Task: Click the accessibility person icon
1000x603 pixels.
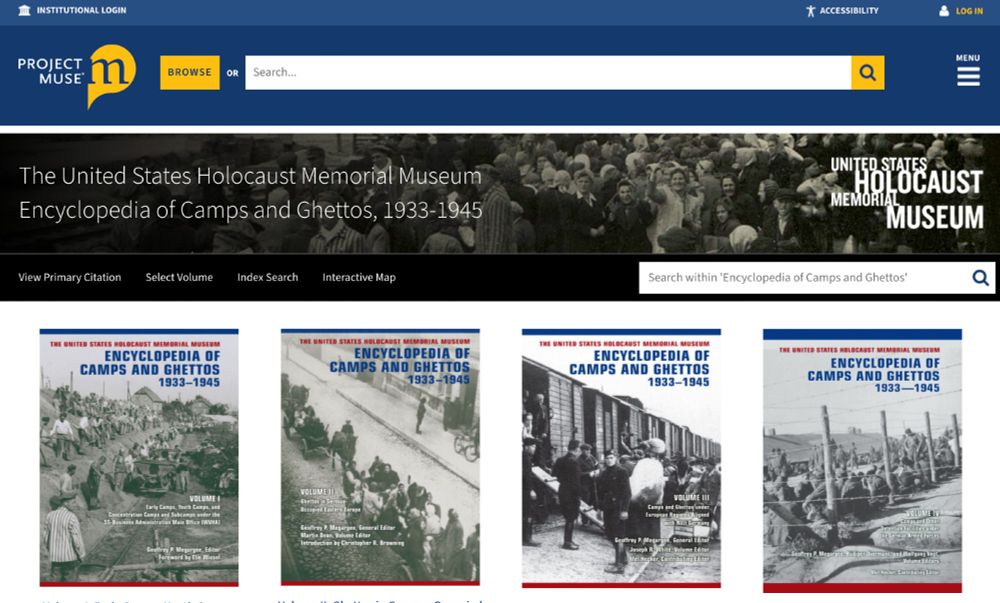Action: (810, 11)
